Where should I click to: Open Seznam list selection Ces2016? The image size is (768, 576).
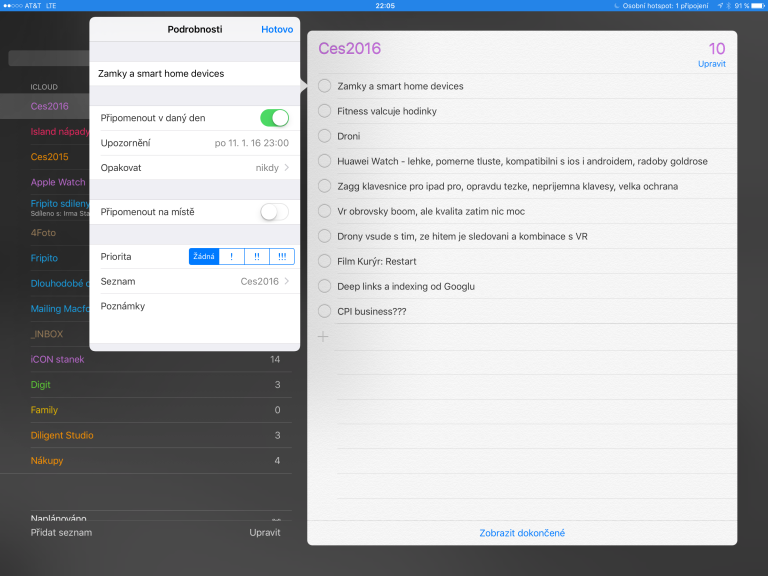[x=195, y=282]
